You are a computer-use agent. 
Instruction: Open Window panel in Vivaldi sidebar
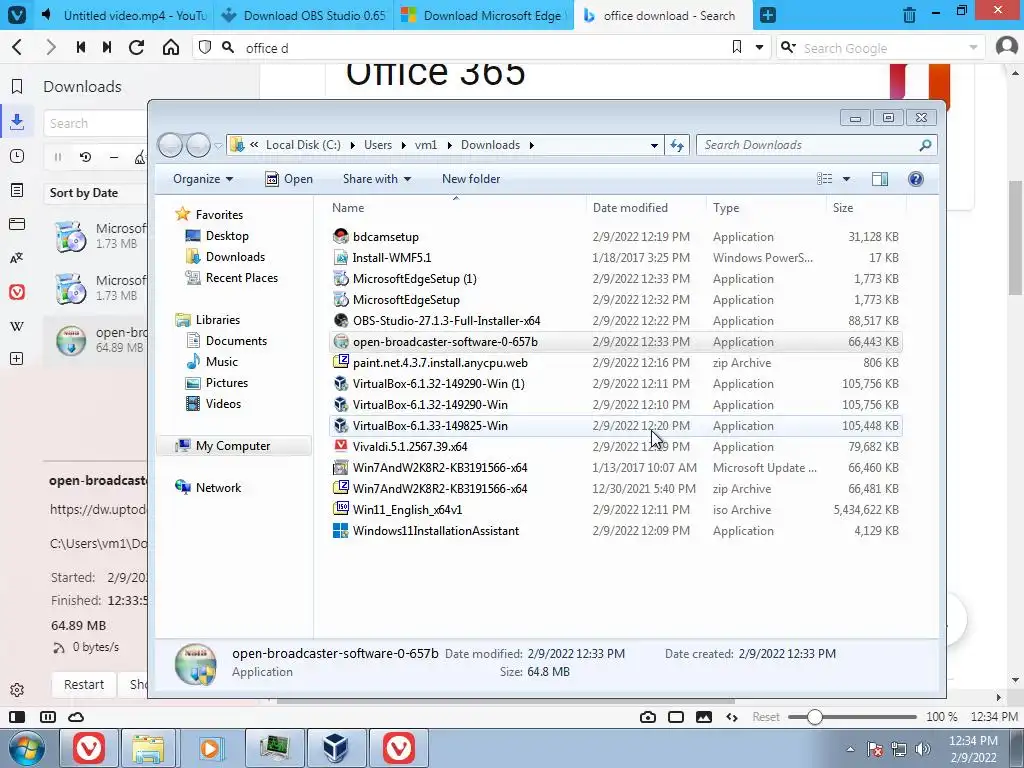17,224
